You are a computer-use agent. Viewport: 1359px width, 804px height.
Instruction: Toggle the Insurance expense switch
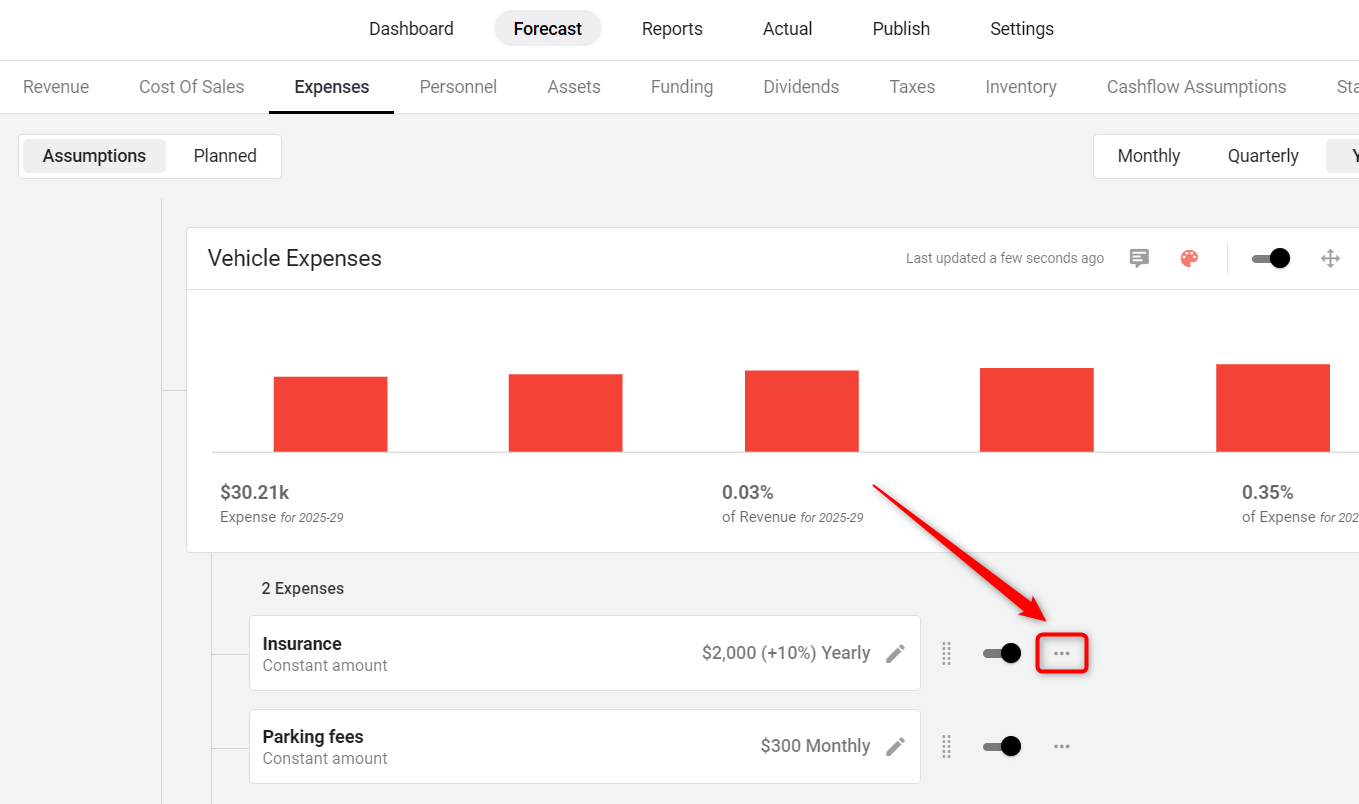[1001, 653]
